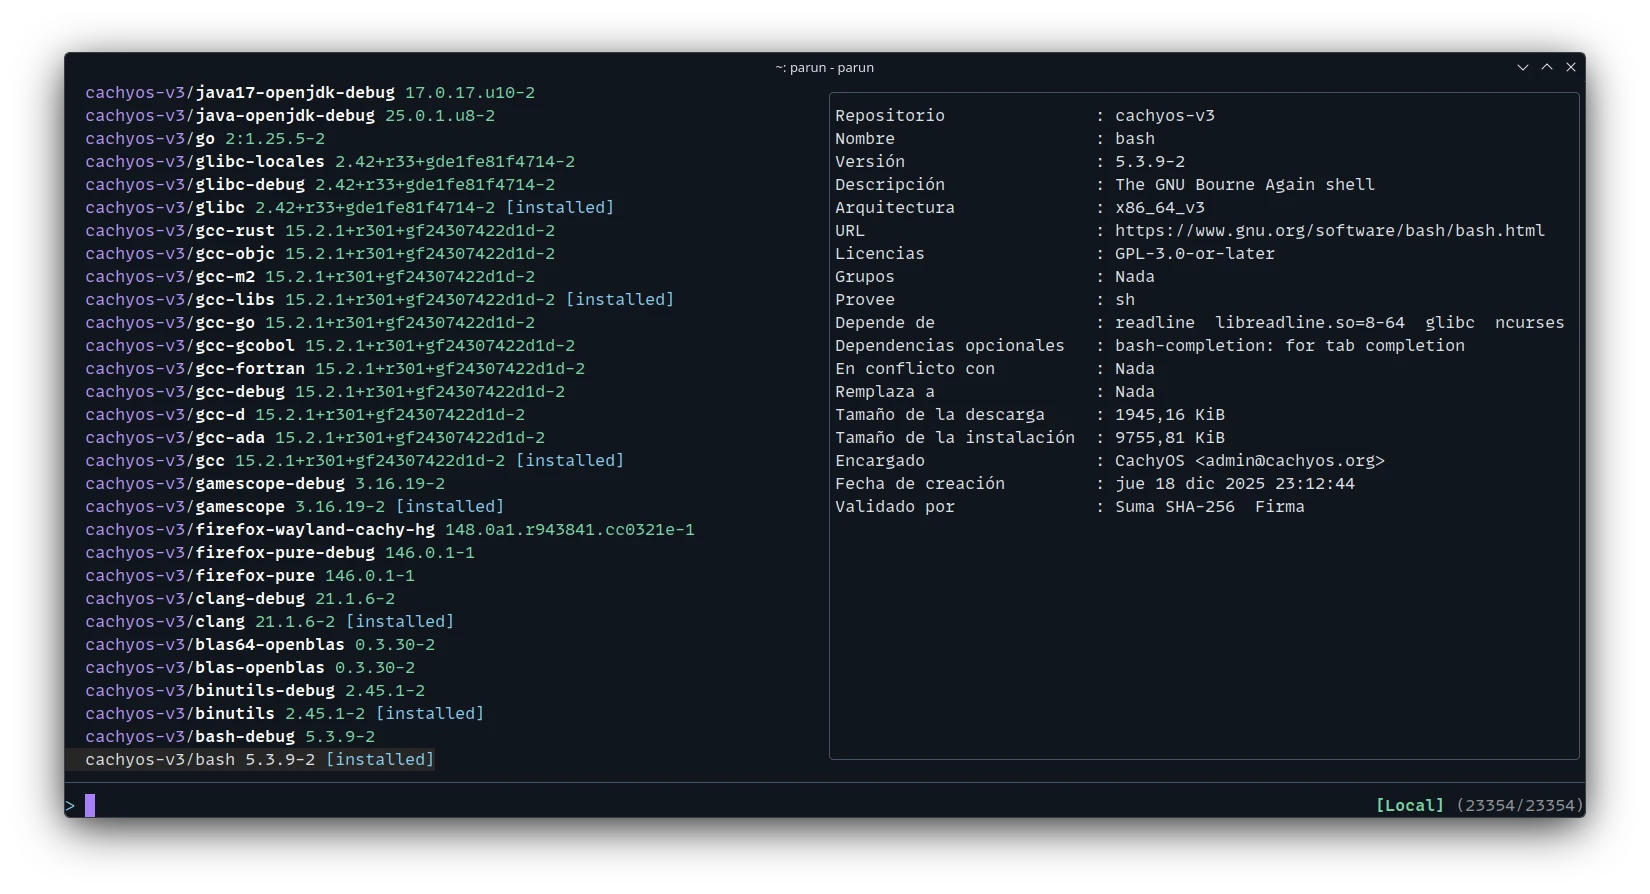Screen dimensions: 1650x894
Task: Select the java-openjdk-debug package row
Action: tap(290, 116)
